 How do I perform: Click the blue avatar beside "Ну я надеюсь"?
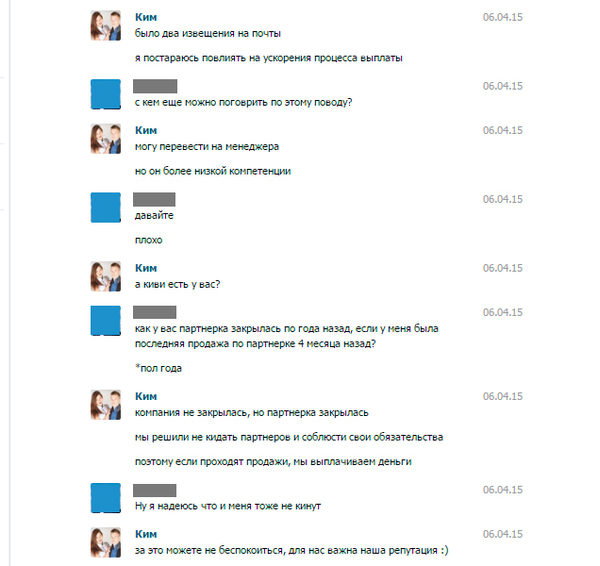tap(106, 498)
